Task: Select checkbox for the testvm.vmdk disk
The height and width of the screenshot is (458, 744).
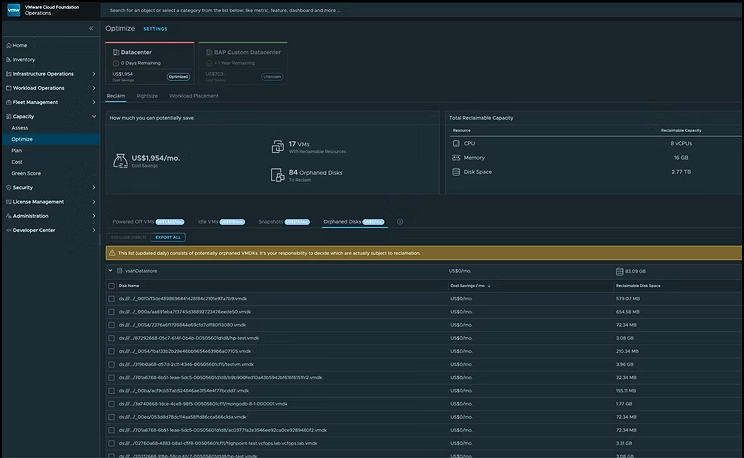Action: click(x=111, y=363)
